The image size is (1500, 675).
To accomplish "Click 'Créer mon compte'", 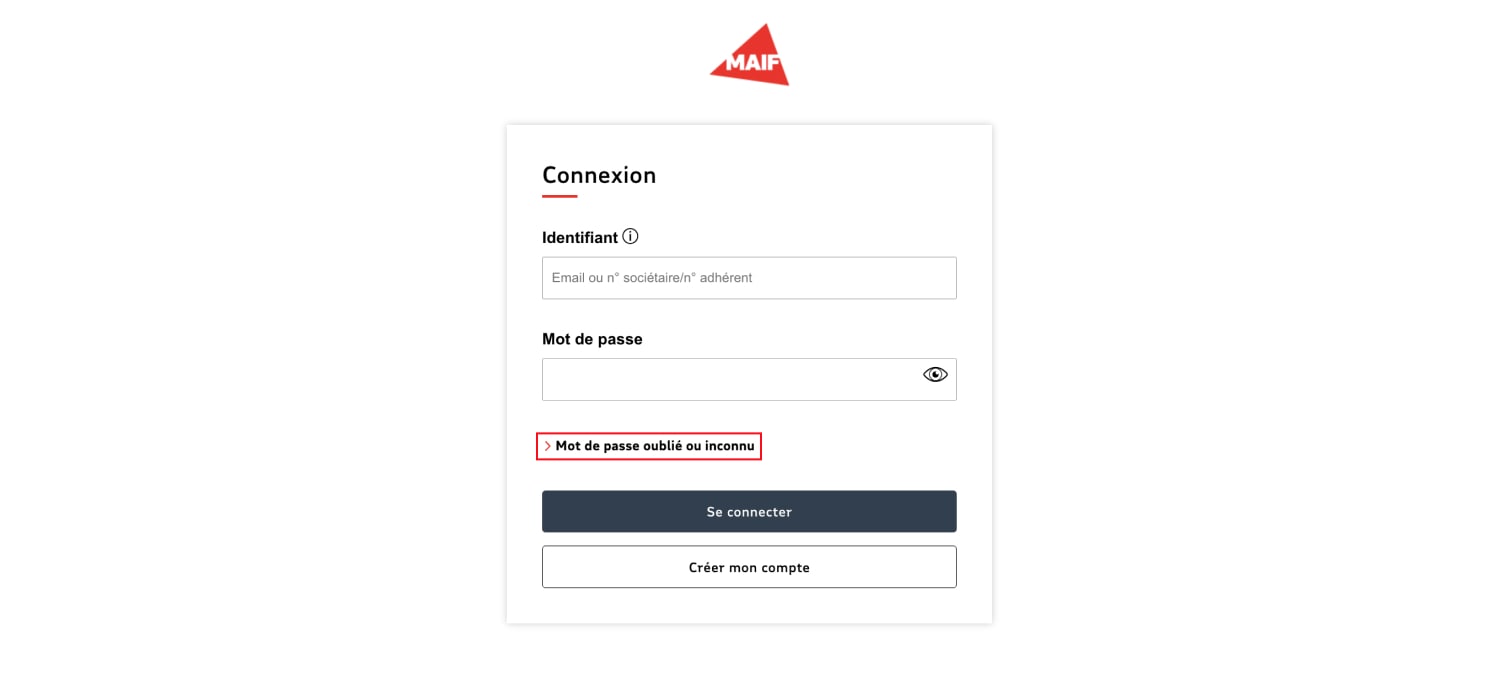I will tap(749, 566).
